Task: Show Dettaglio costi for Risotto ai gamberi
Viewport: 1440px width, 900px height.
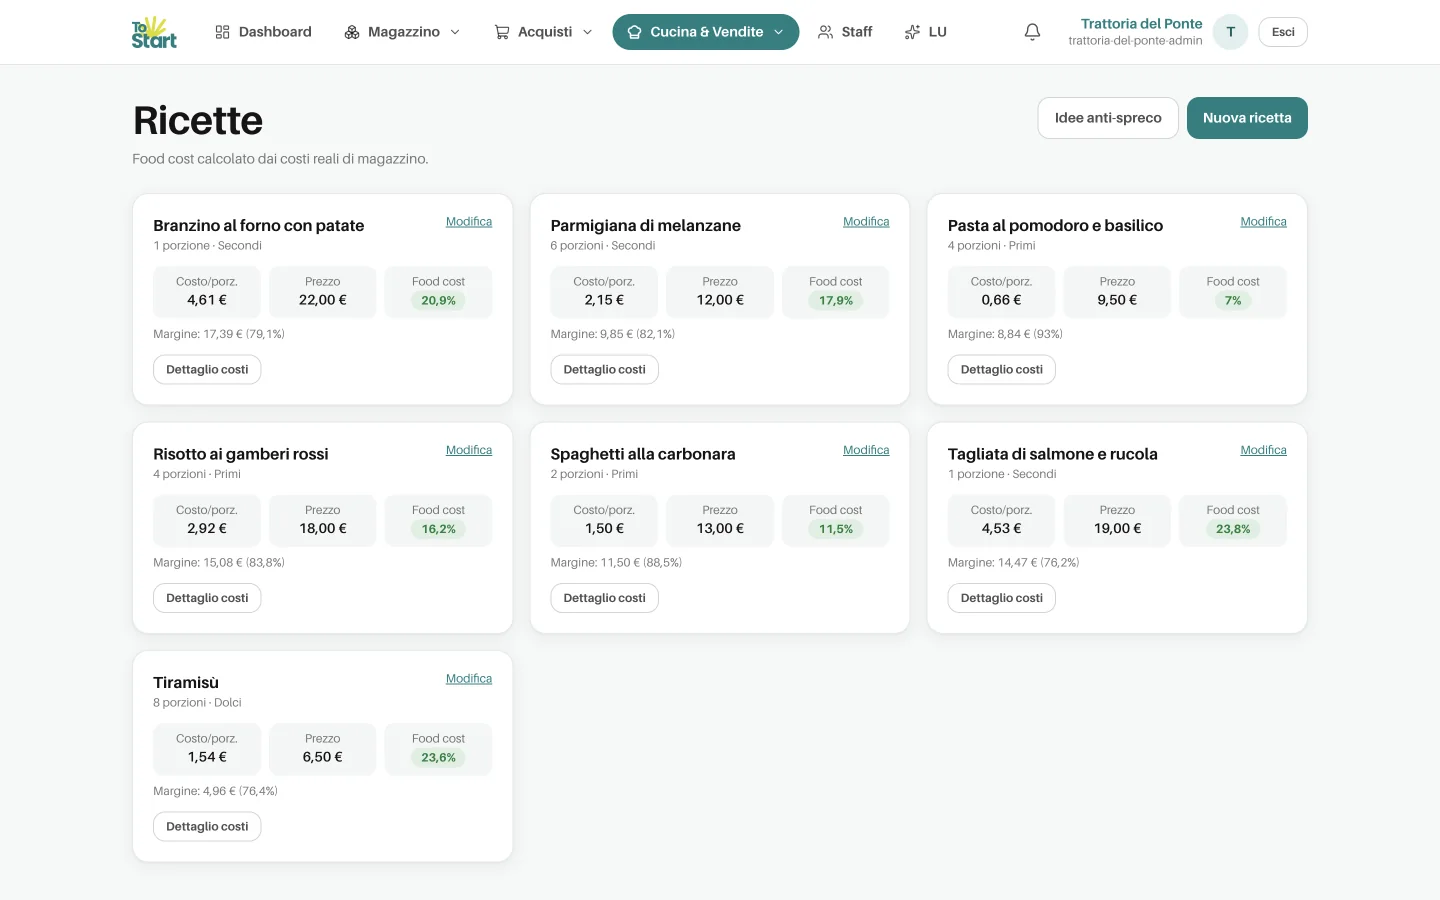Action: 207,598
